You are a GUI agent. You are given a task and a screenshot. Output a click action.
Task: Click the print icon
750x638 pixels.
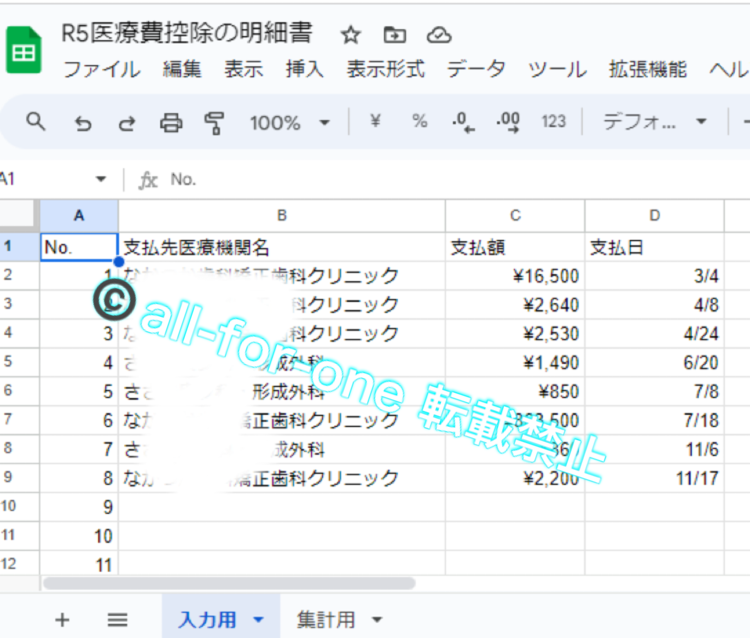coord(171,123)
